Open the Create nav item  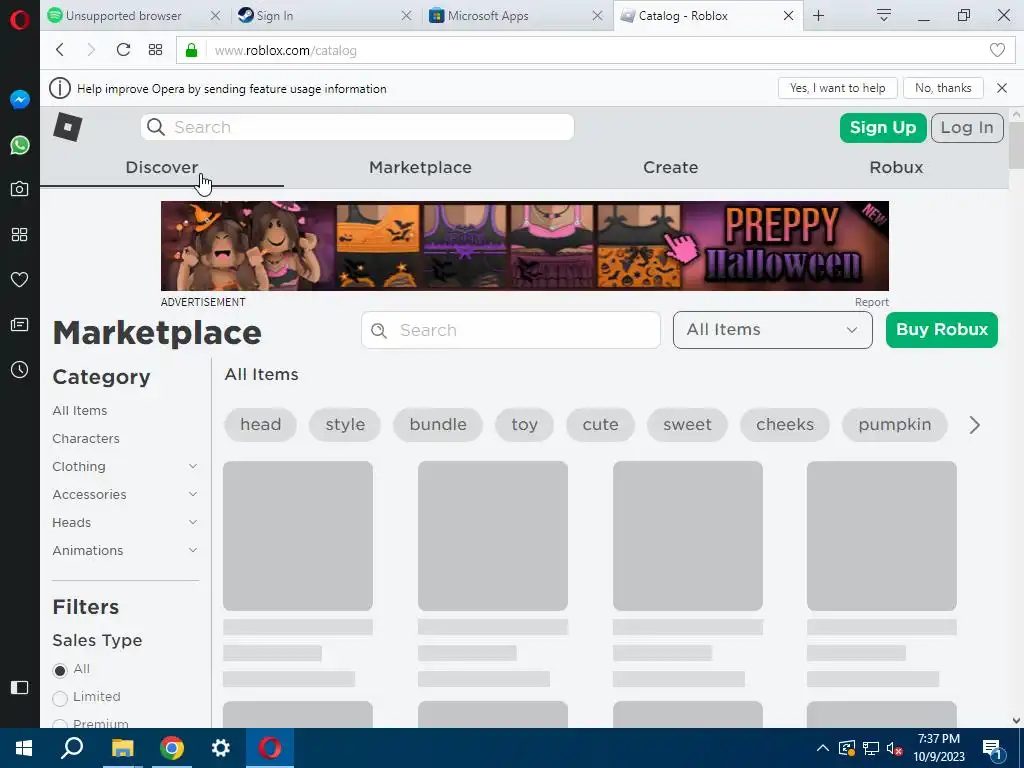671,167
